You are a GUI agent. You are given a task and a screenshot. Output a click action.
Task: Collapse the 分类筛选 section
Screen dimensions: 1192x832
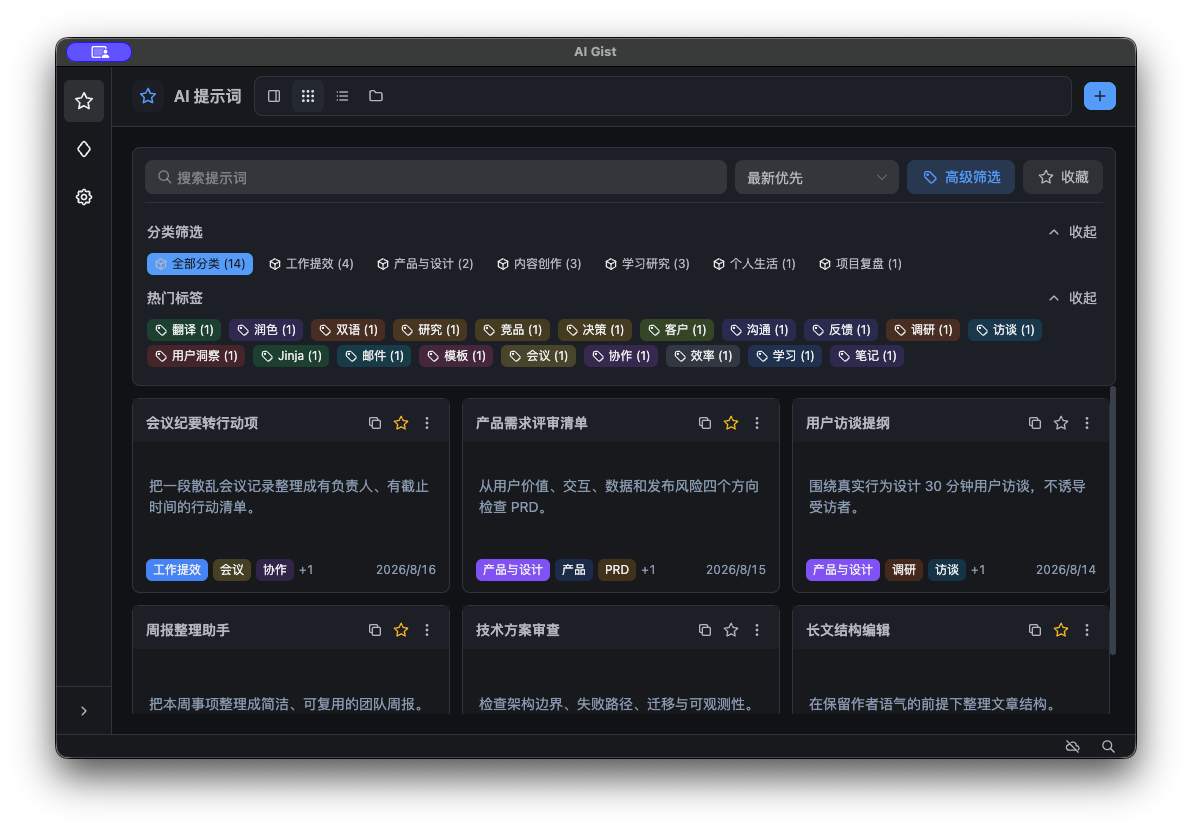pyautogui.click(x=1073, y=232)
